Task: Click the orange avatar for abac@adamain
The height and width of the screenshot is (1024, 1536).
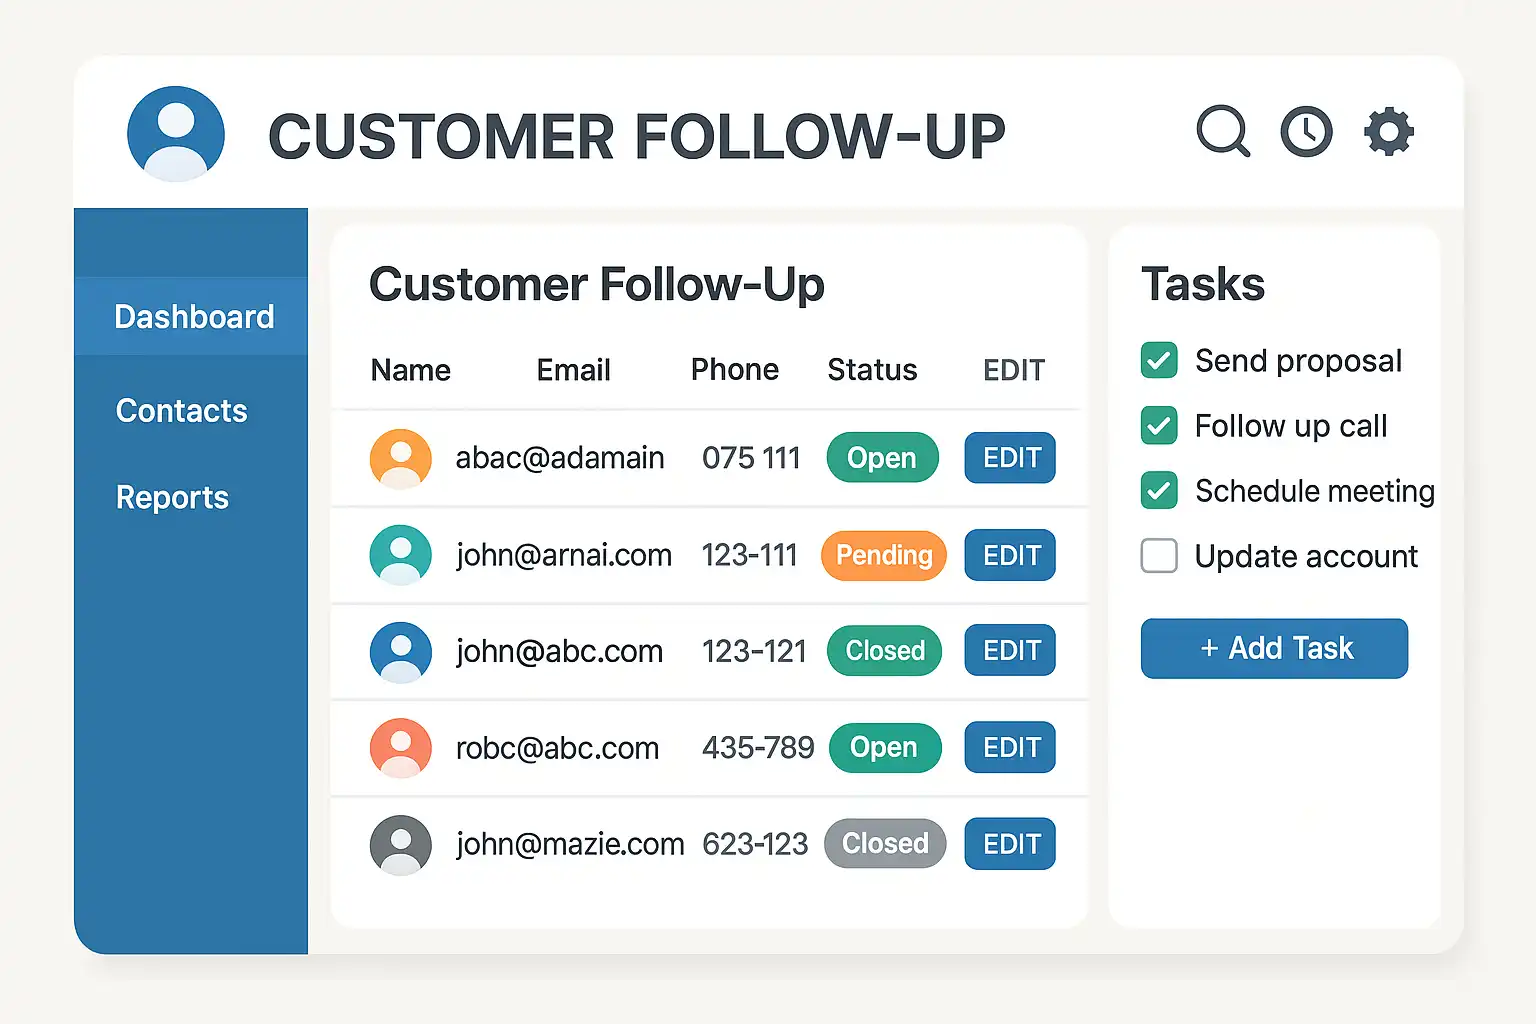Action: pos(400,458)
